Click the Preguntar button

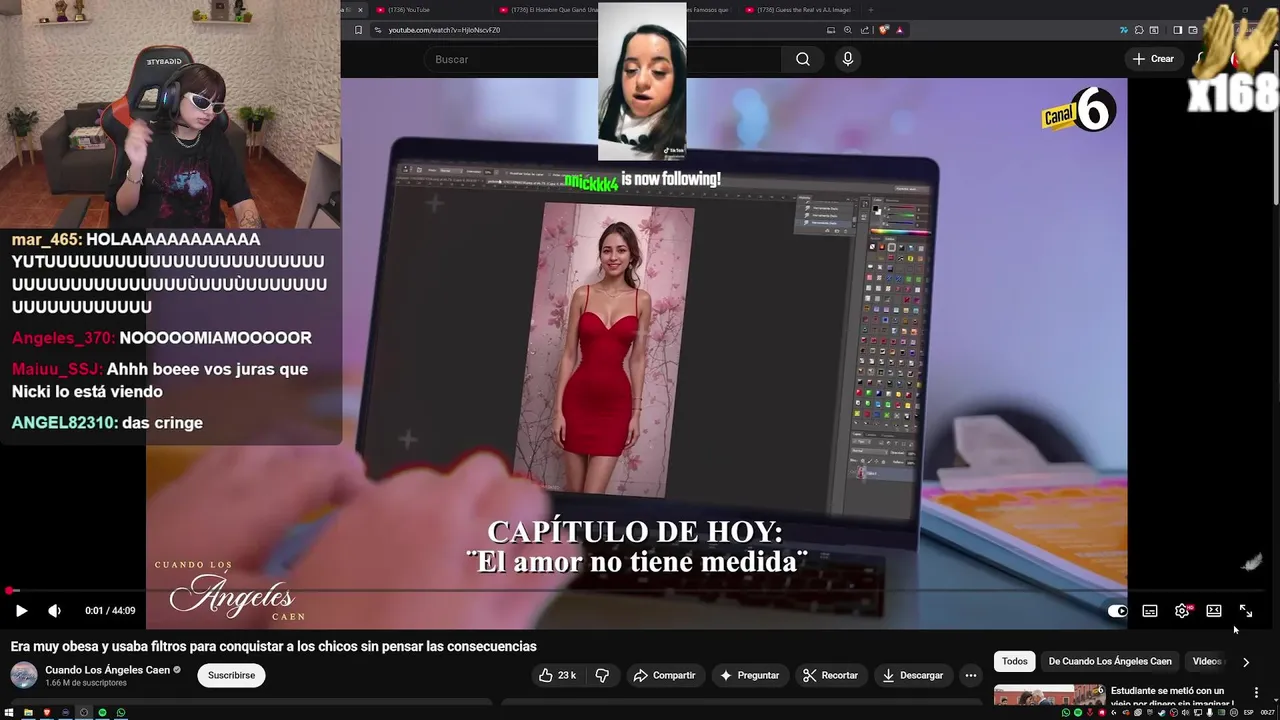[749, 675]
